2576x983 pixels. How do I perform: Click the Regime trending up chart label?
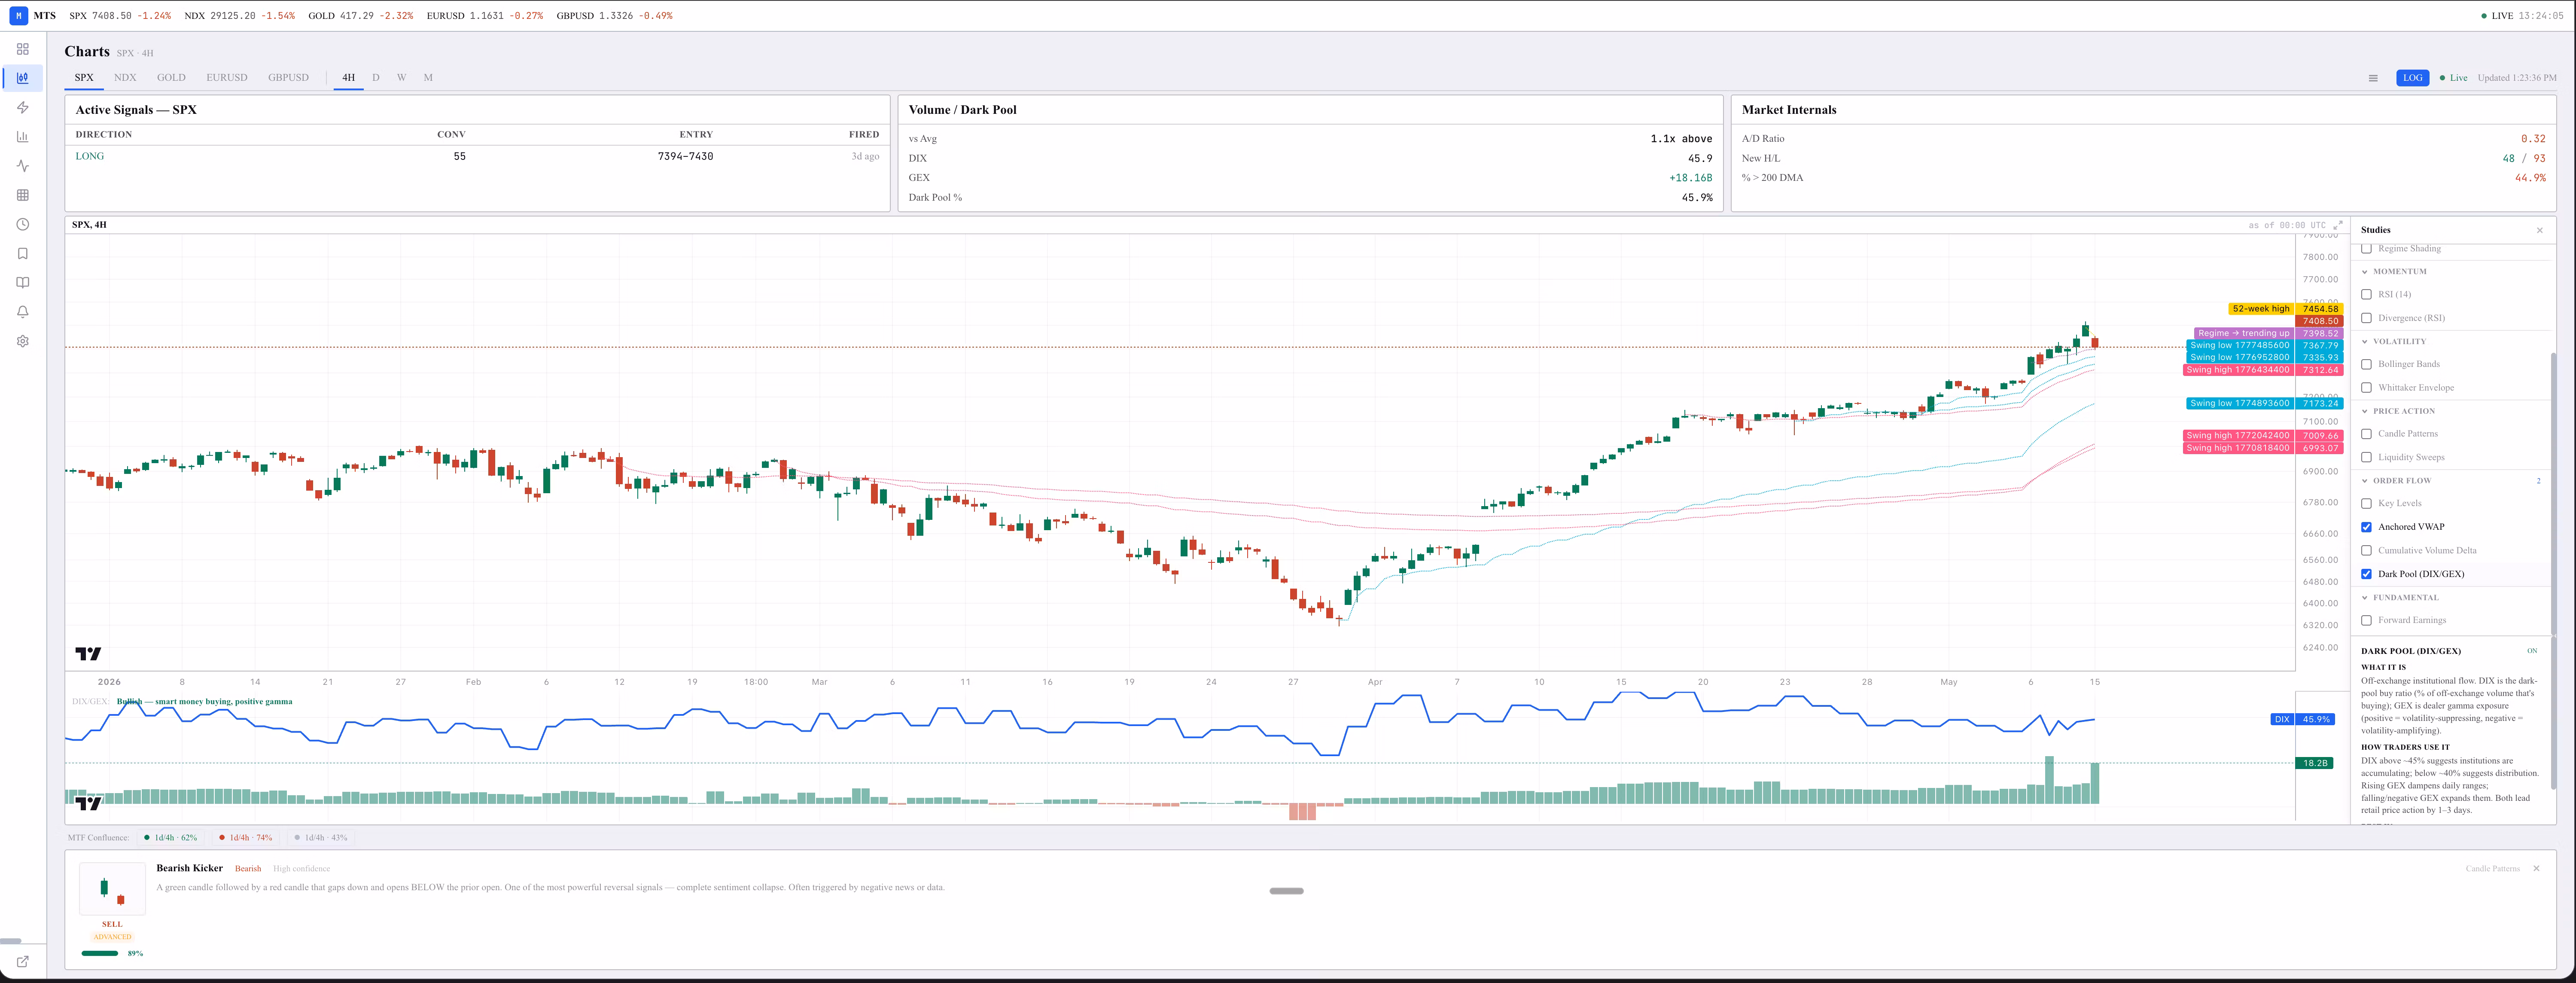[x=2269, y=333]
